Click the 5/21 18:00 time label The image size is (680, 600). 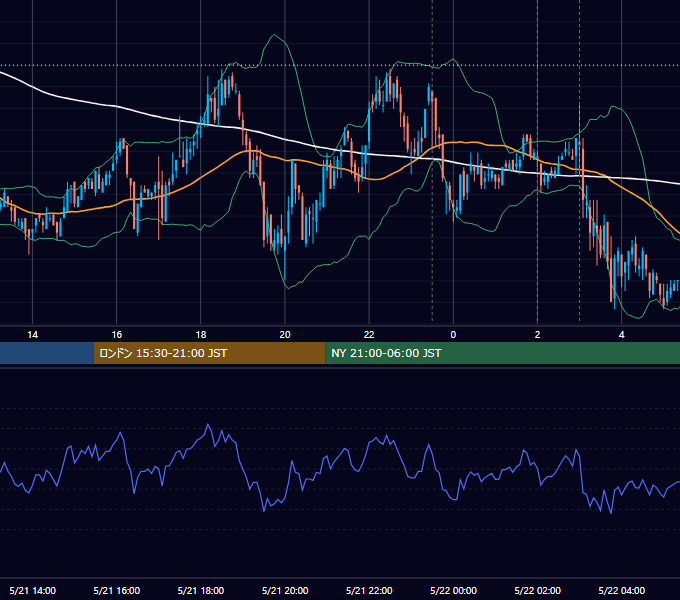click(201, 590)
